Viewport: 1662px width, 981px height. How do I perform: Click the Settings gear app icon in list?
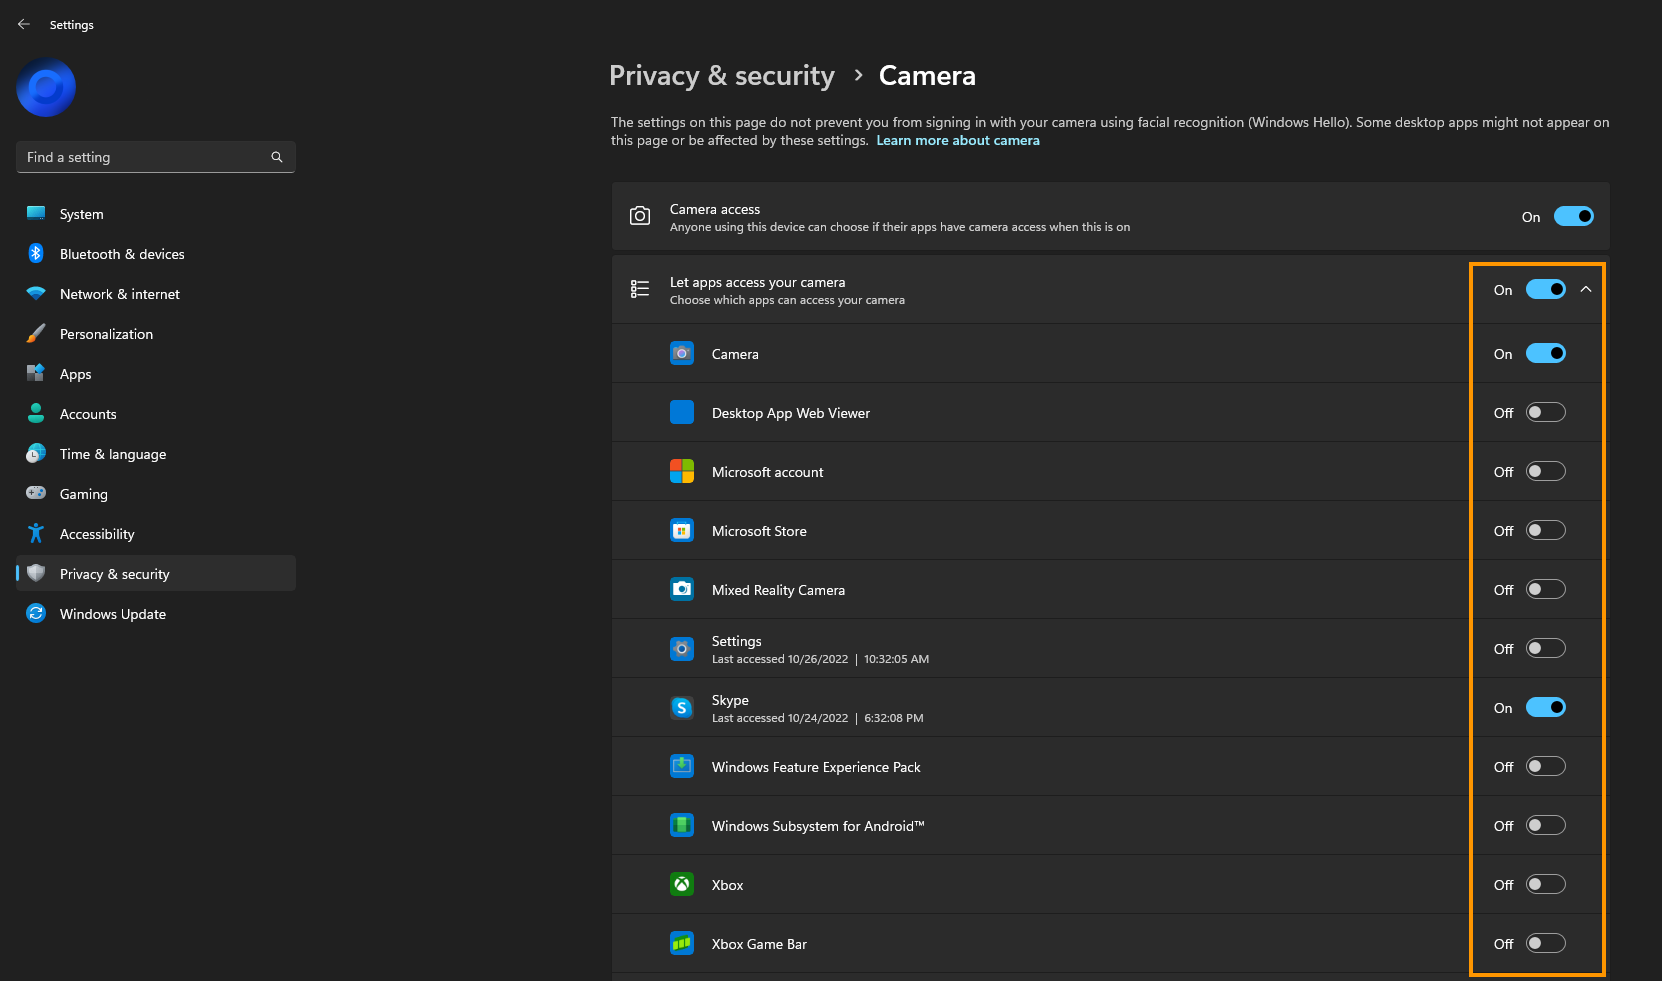coord(682,648)
